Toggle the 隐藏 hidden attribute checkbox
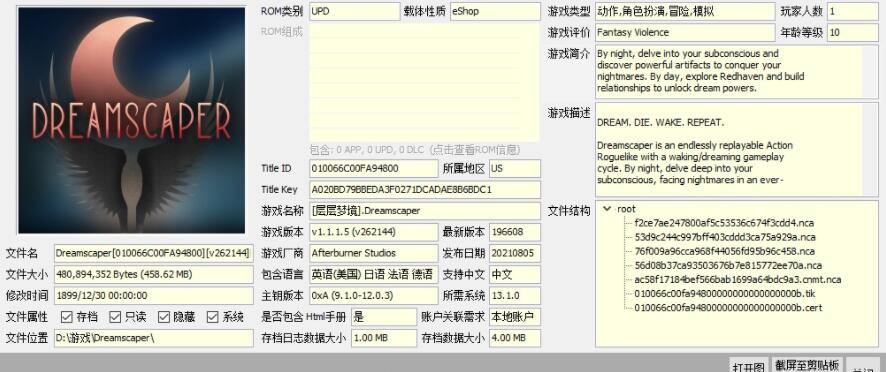The width and height of the screenshot is (886, 372). coord(164,317)
